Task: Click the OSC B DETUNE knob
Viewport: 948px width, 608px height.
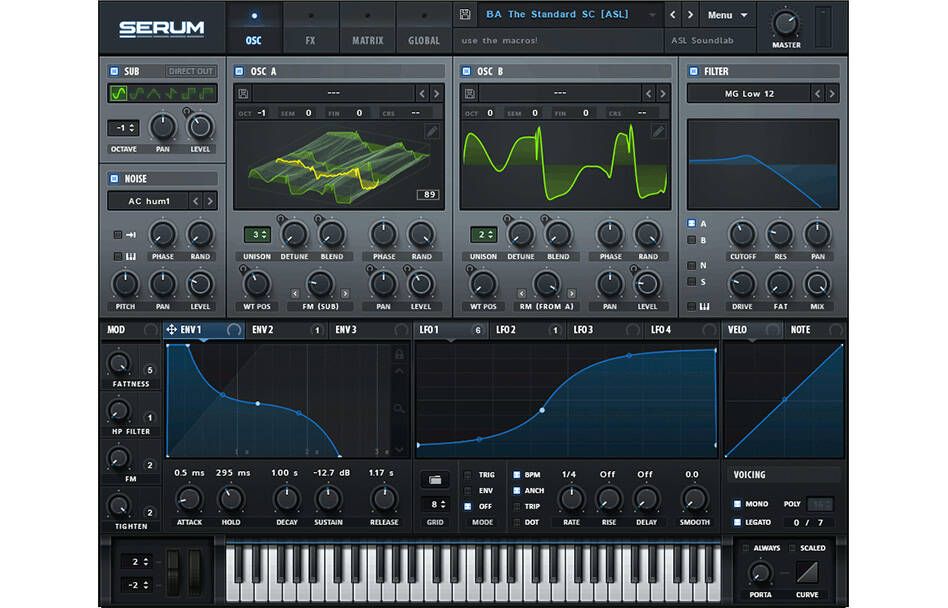Action: (520, 234)
